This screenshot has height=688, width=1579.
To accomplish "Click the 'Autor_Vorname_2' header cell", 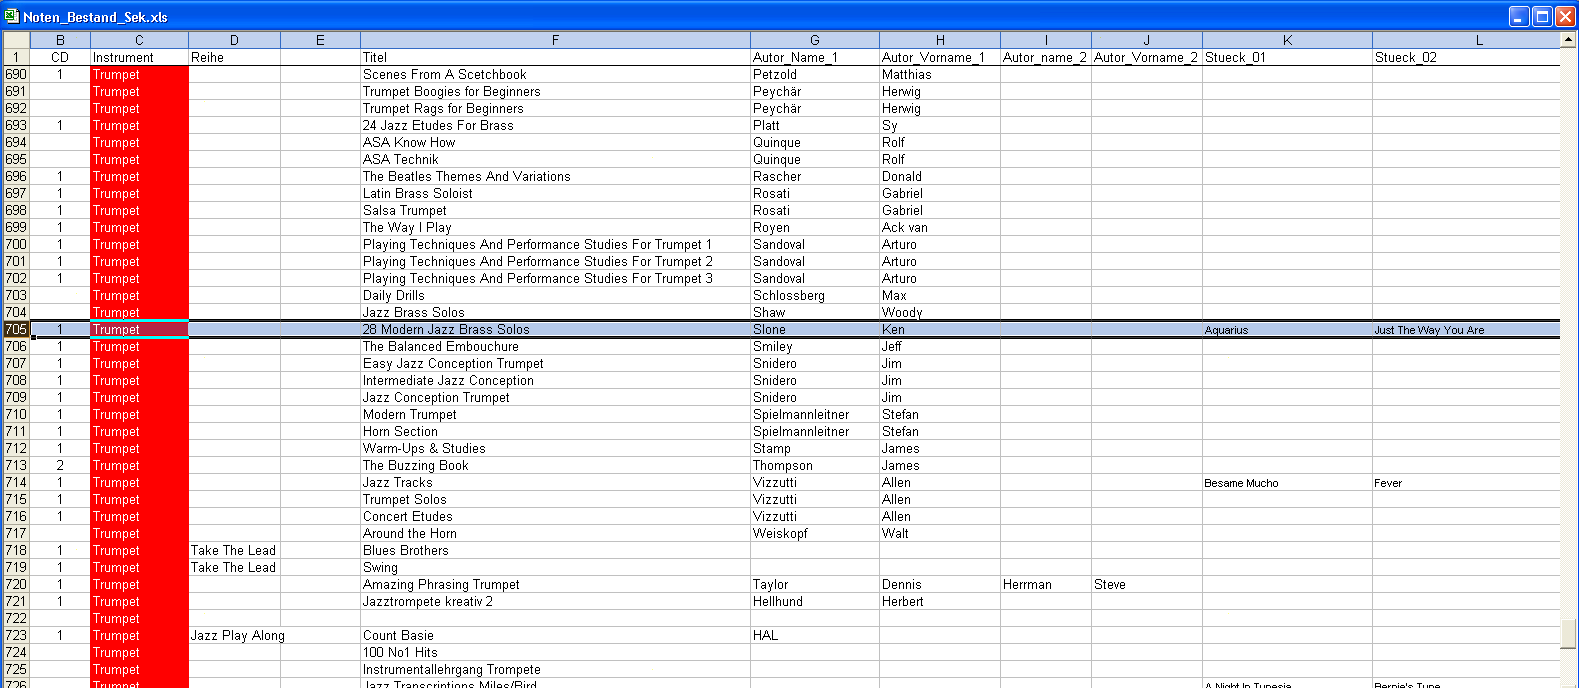I will [1147, 57].
